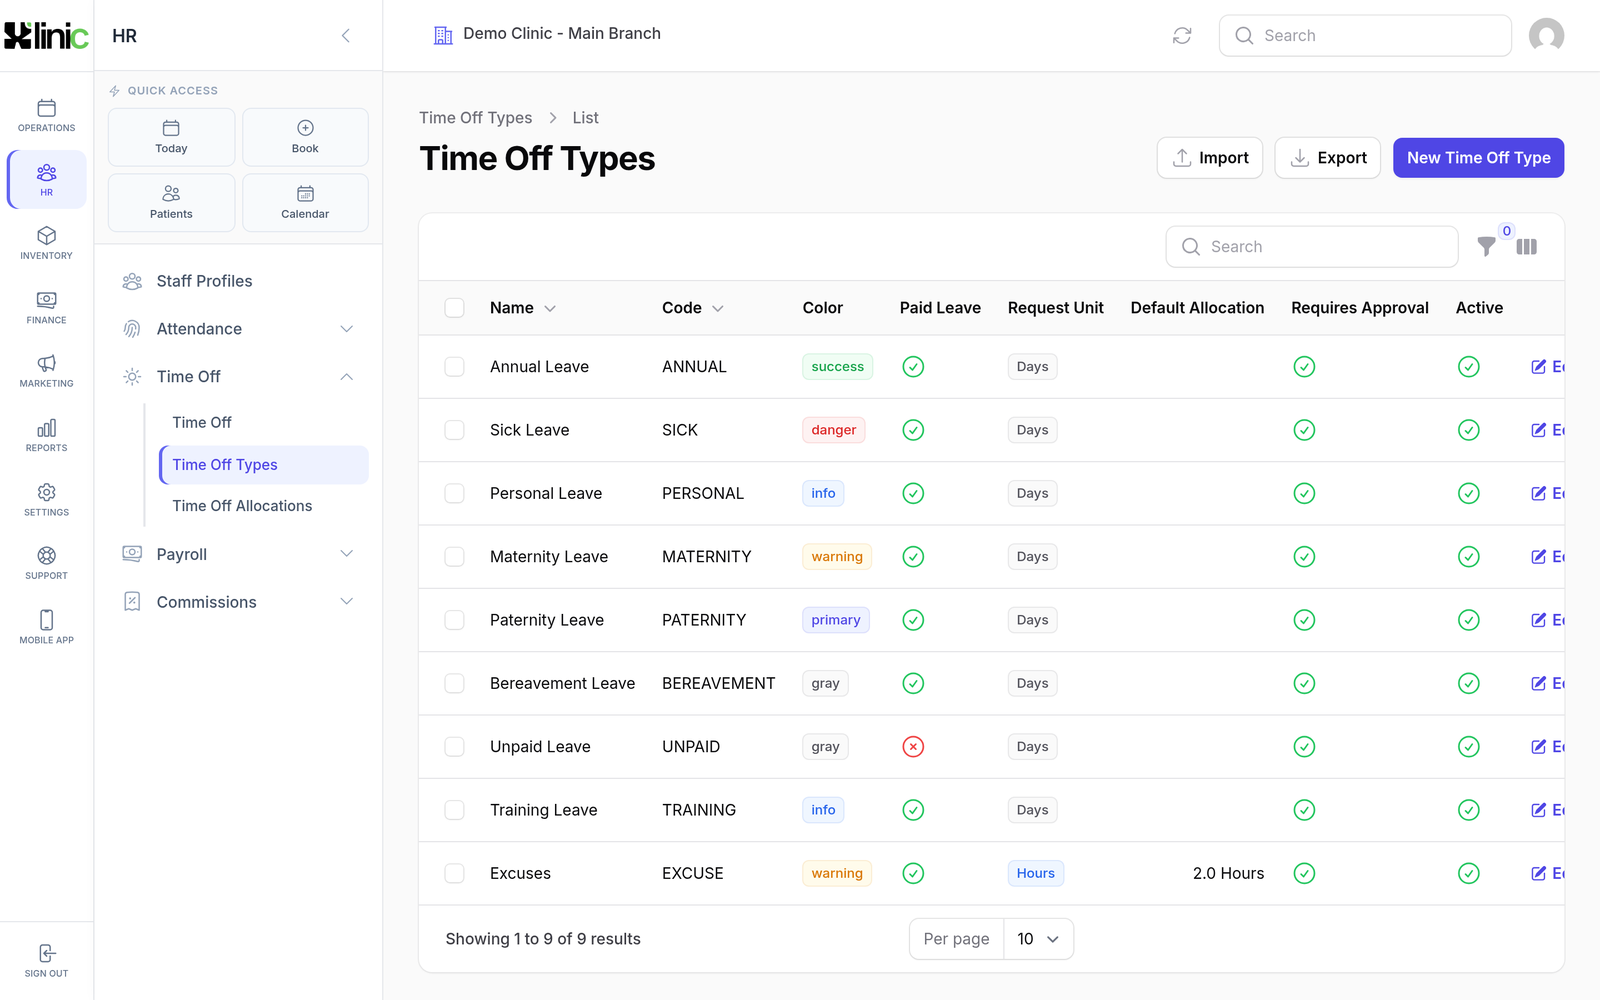Check the Excuses row checkbox
Screen dimensions: 1600x1000
(454, 873)
